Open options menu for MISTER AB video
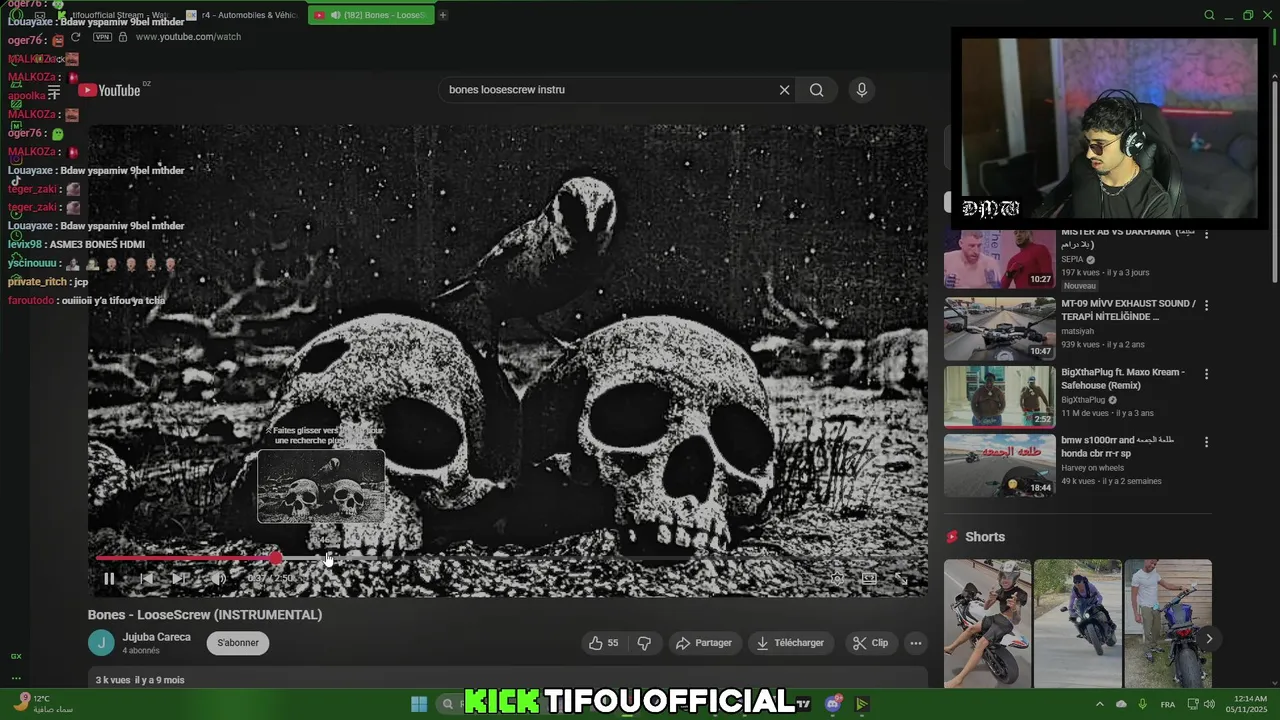 tap(1206, 236)
